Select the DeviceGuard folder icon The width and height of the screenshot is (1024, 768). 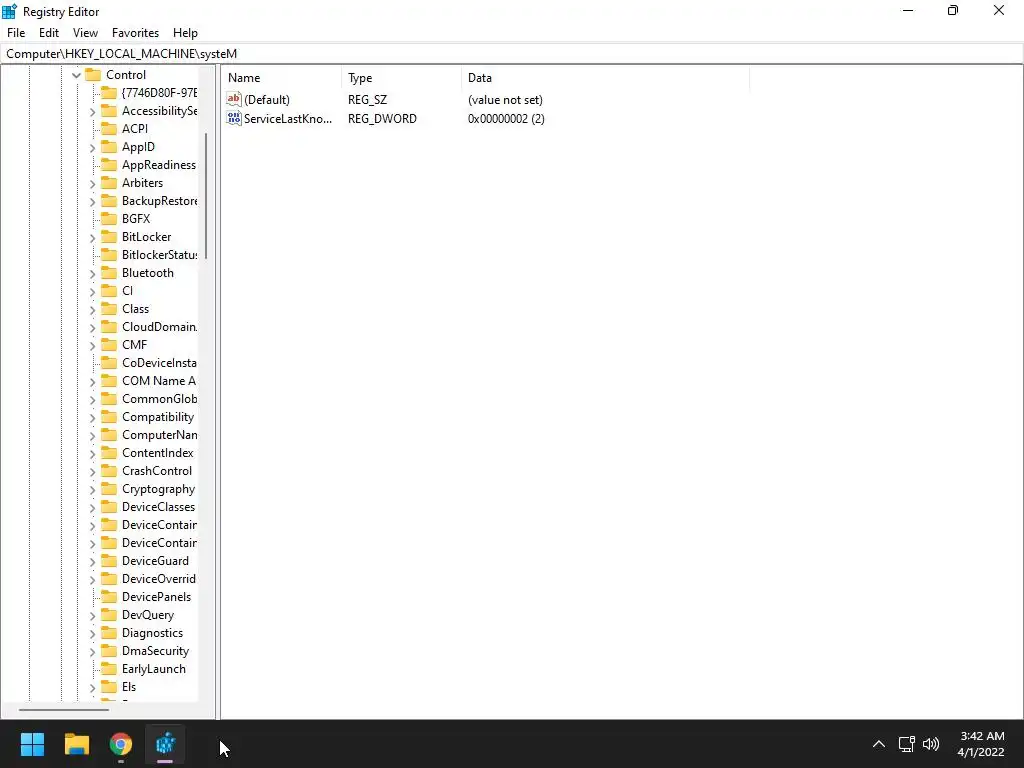pyautogui.click(x=109, y=561)
